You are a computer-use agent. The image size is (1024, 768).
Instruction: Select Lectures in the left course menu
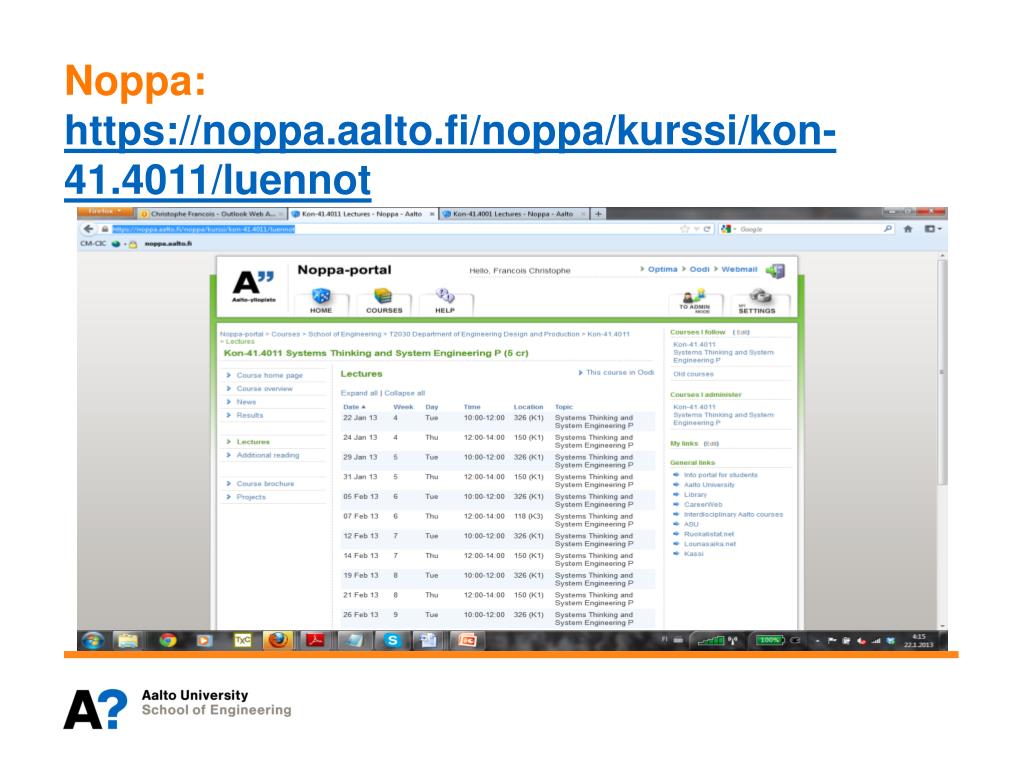(x=253, y=442)
